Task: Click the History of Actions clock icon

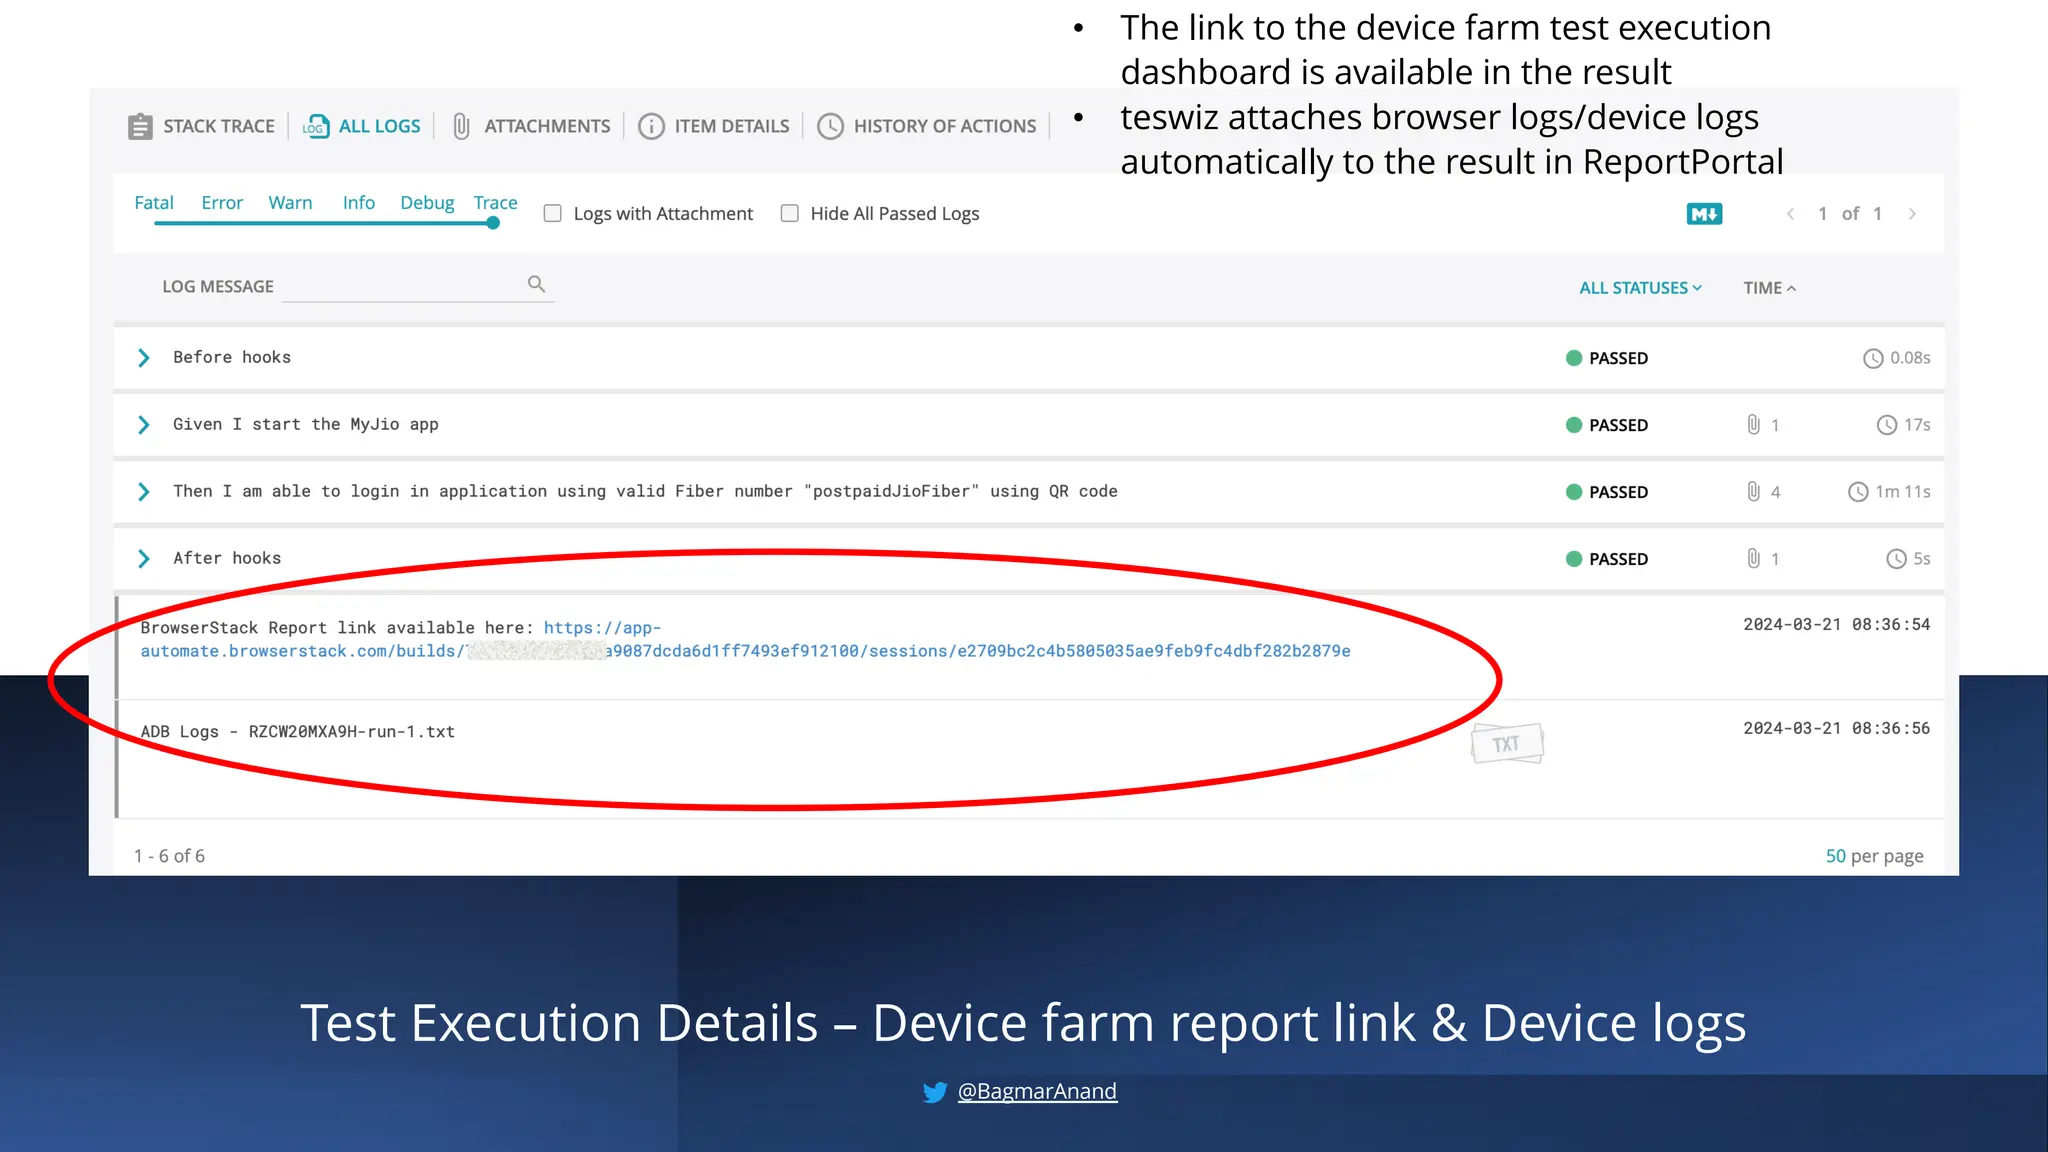Action: click(x=830, y=127)
